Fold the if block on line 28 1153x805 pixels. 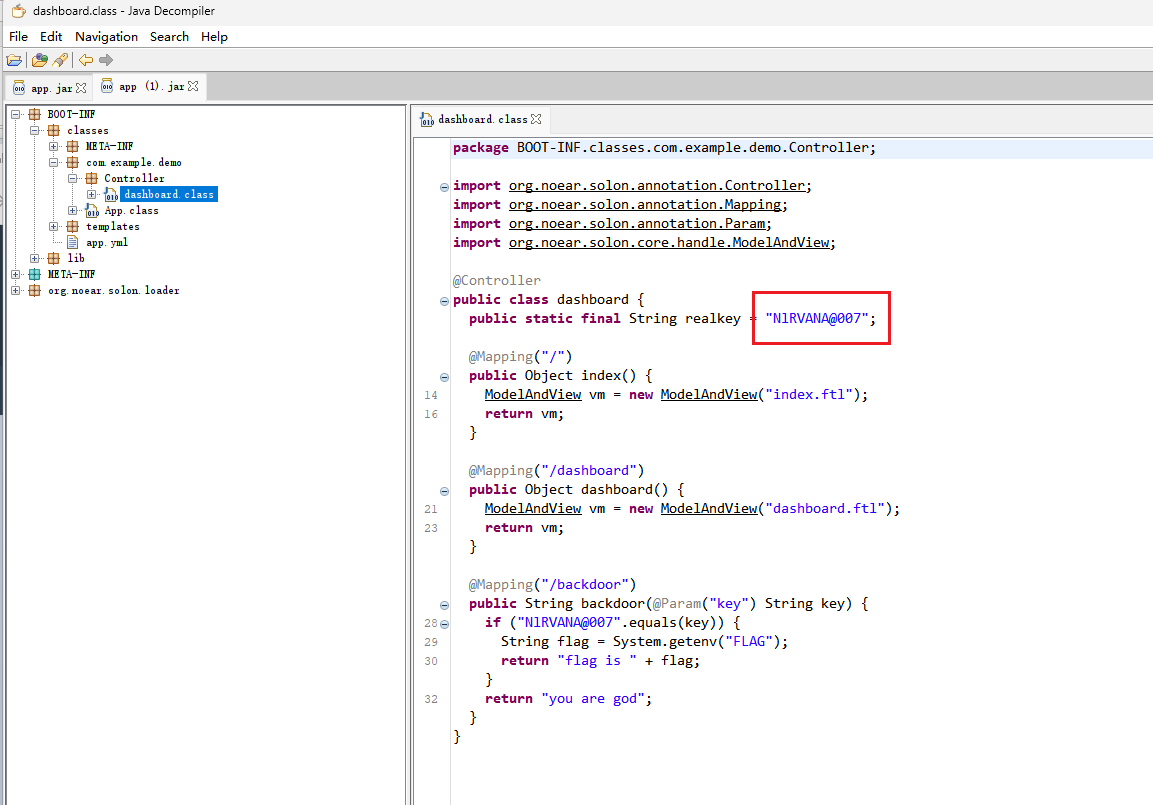point(444,624)
